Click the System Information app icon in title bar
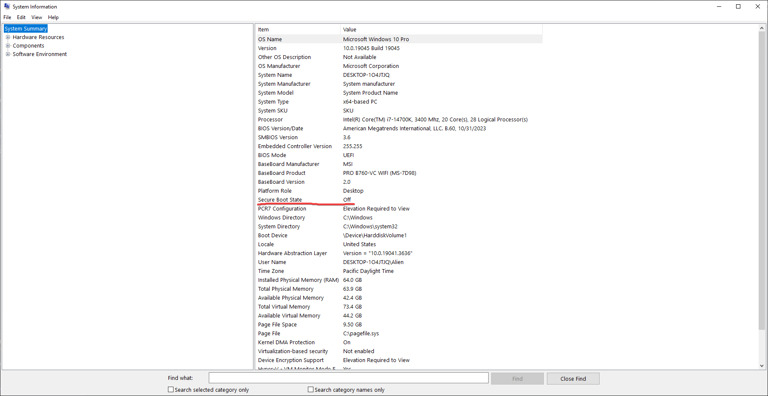 (x=6, y=6)
